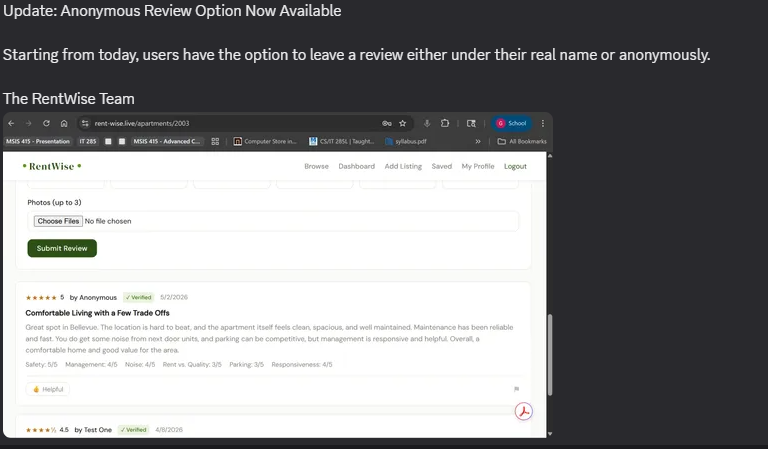Open Add Listing in RentWise nav
Image resolution: width=768 pixels, height=449 pixels.
point(403,166)
